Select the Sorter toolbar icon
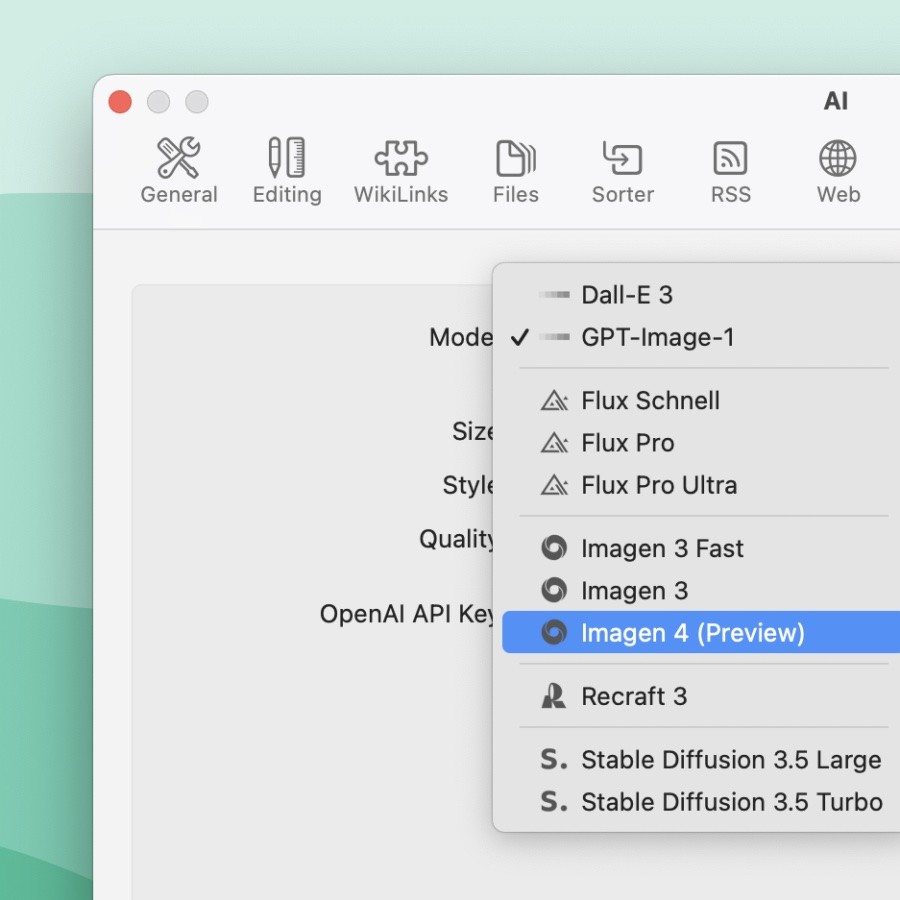 [622, 171]
